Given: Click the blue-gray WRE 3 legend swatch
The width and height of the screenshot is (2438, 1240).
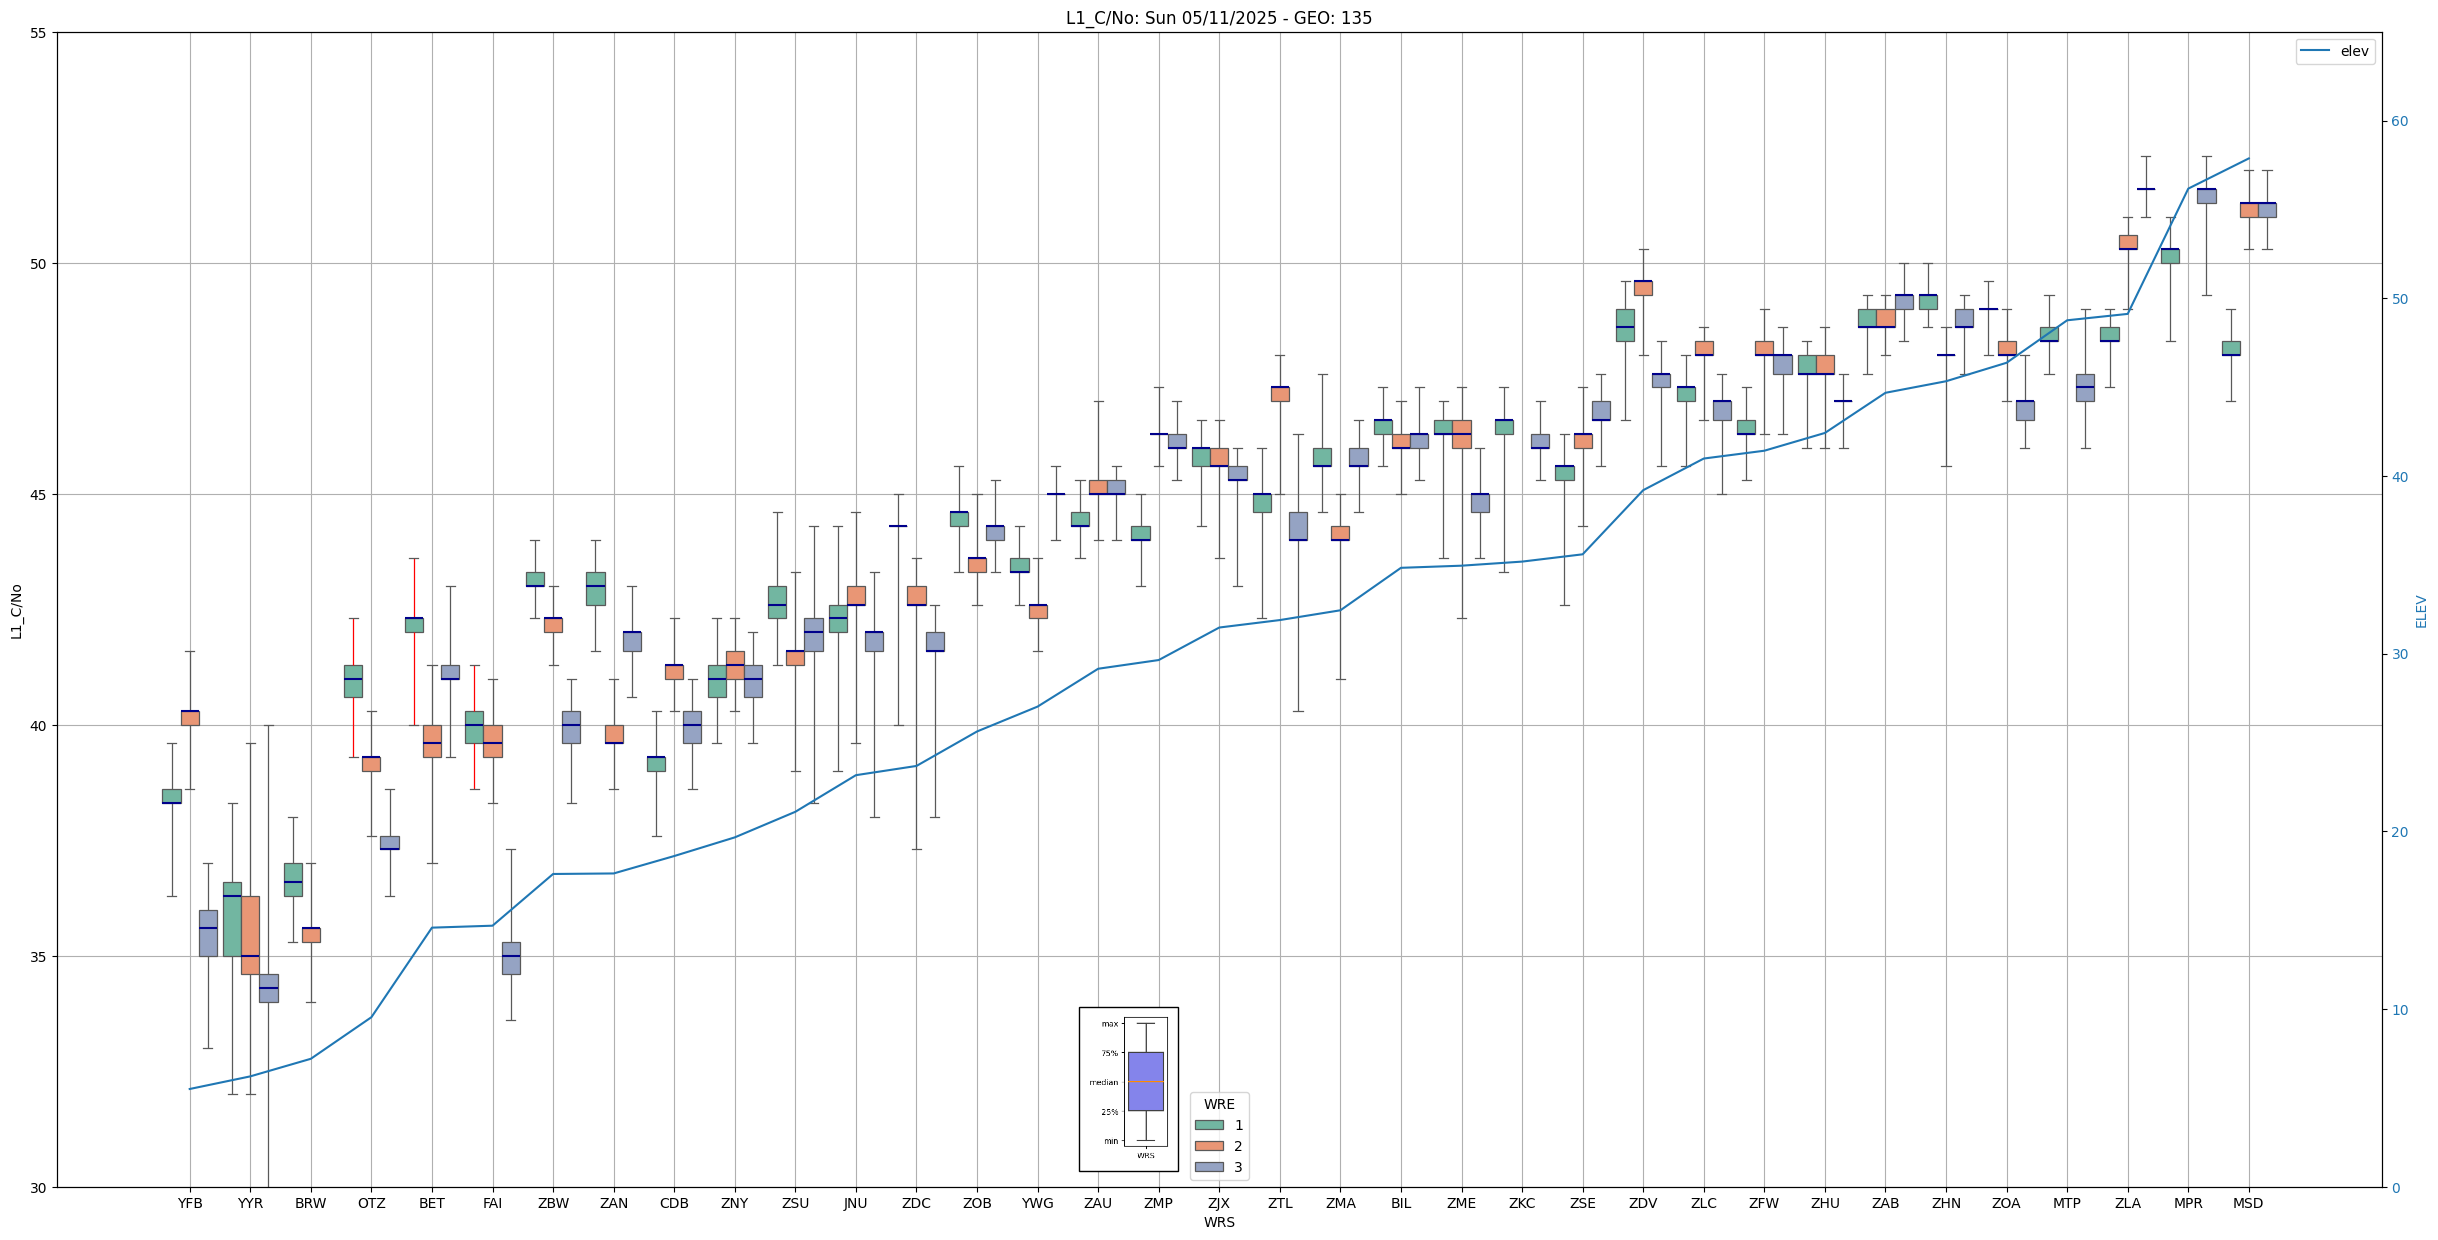Looking at the screenshot, I should [1209, 1167].
